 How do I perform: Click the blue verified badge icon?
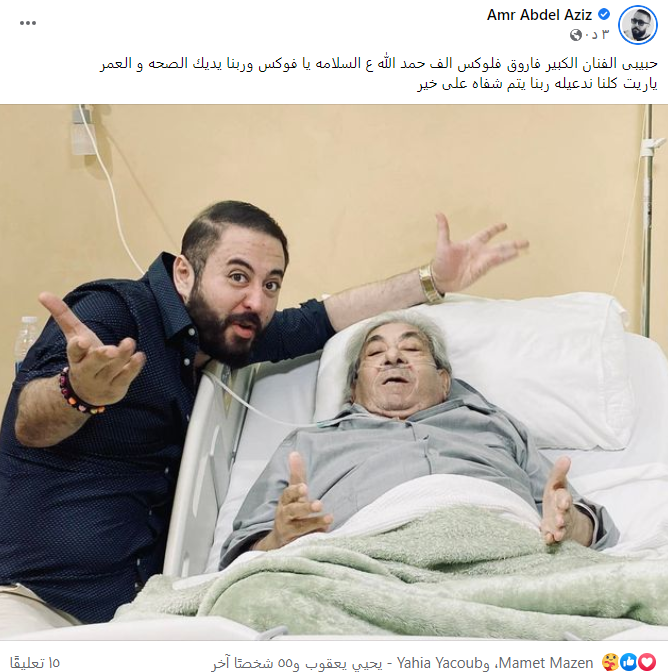point(604,14)
